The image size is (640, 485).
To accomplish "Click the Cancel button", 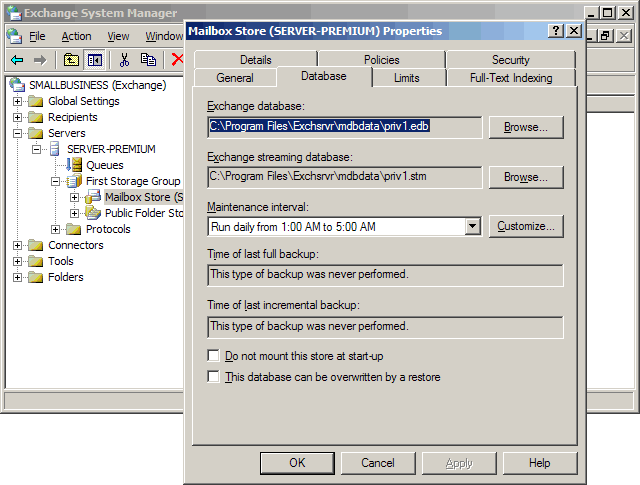I will [x=378, y=463].
